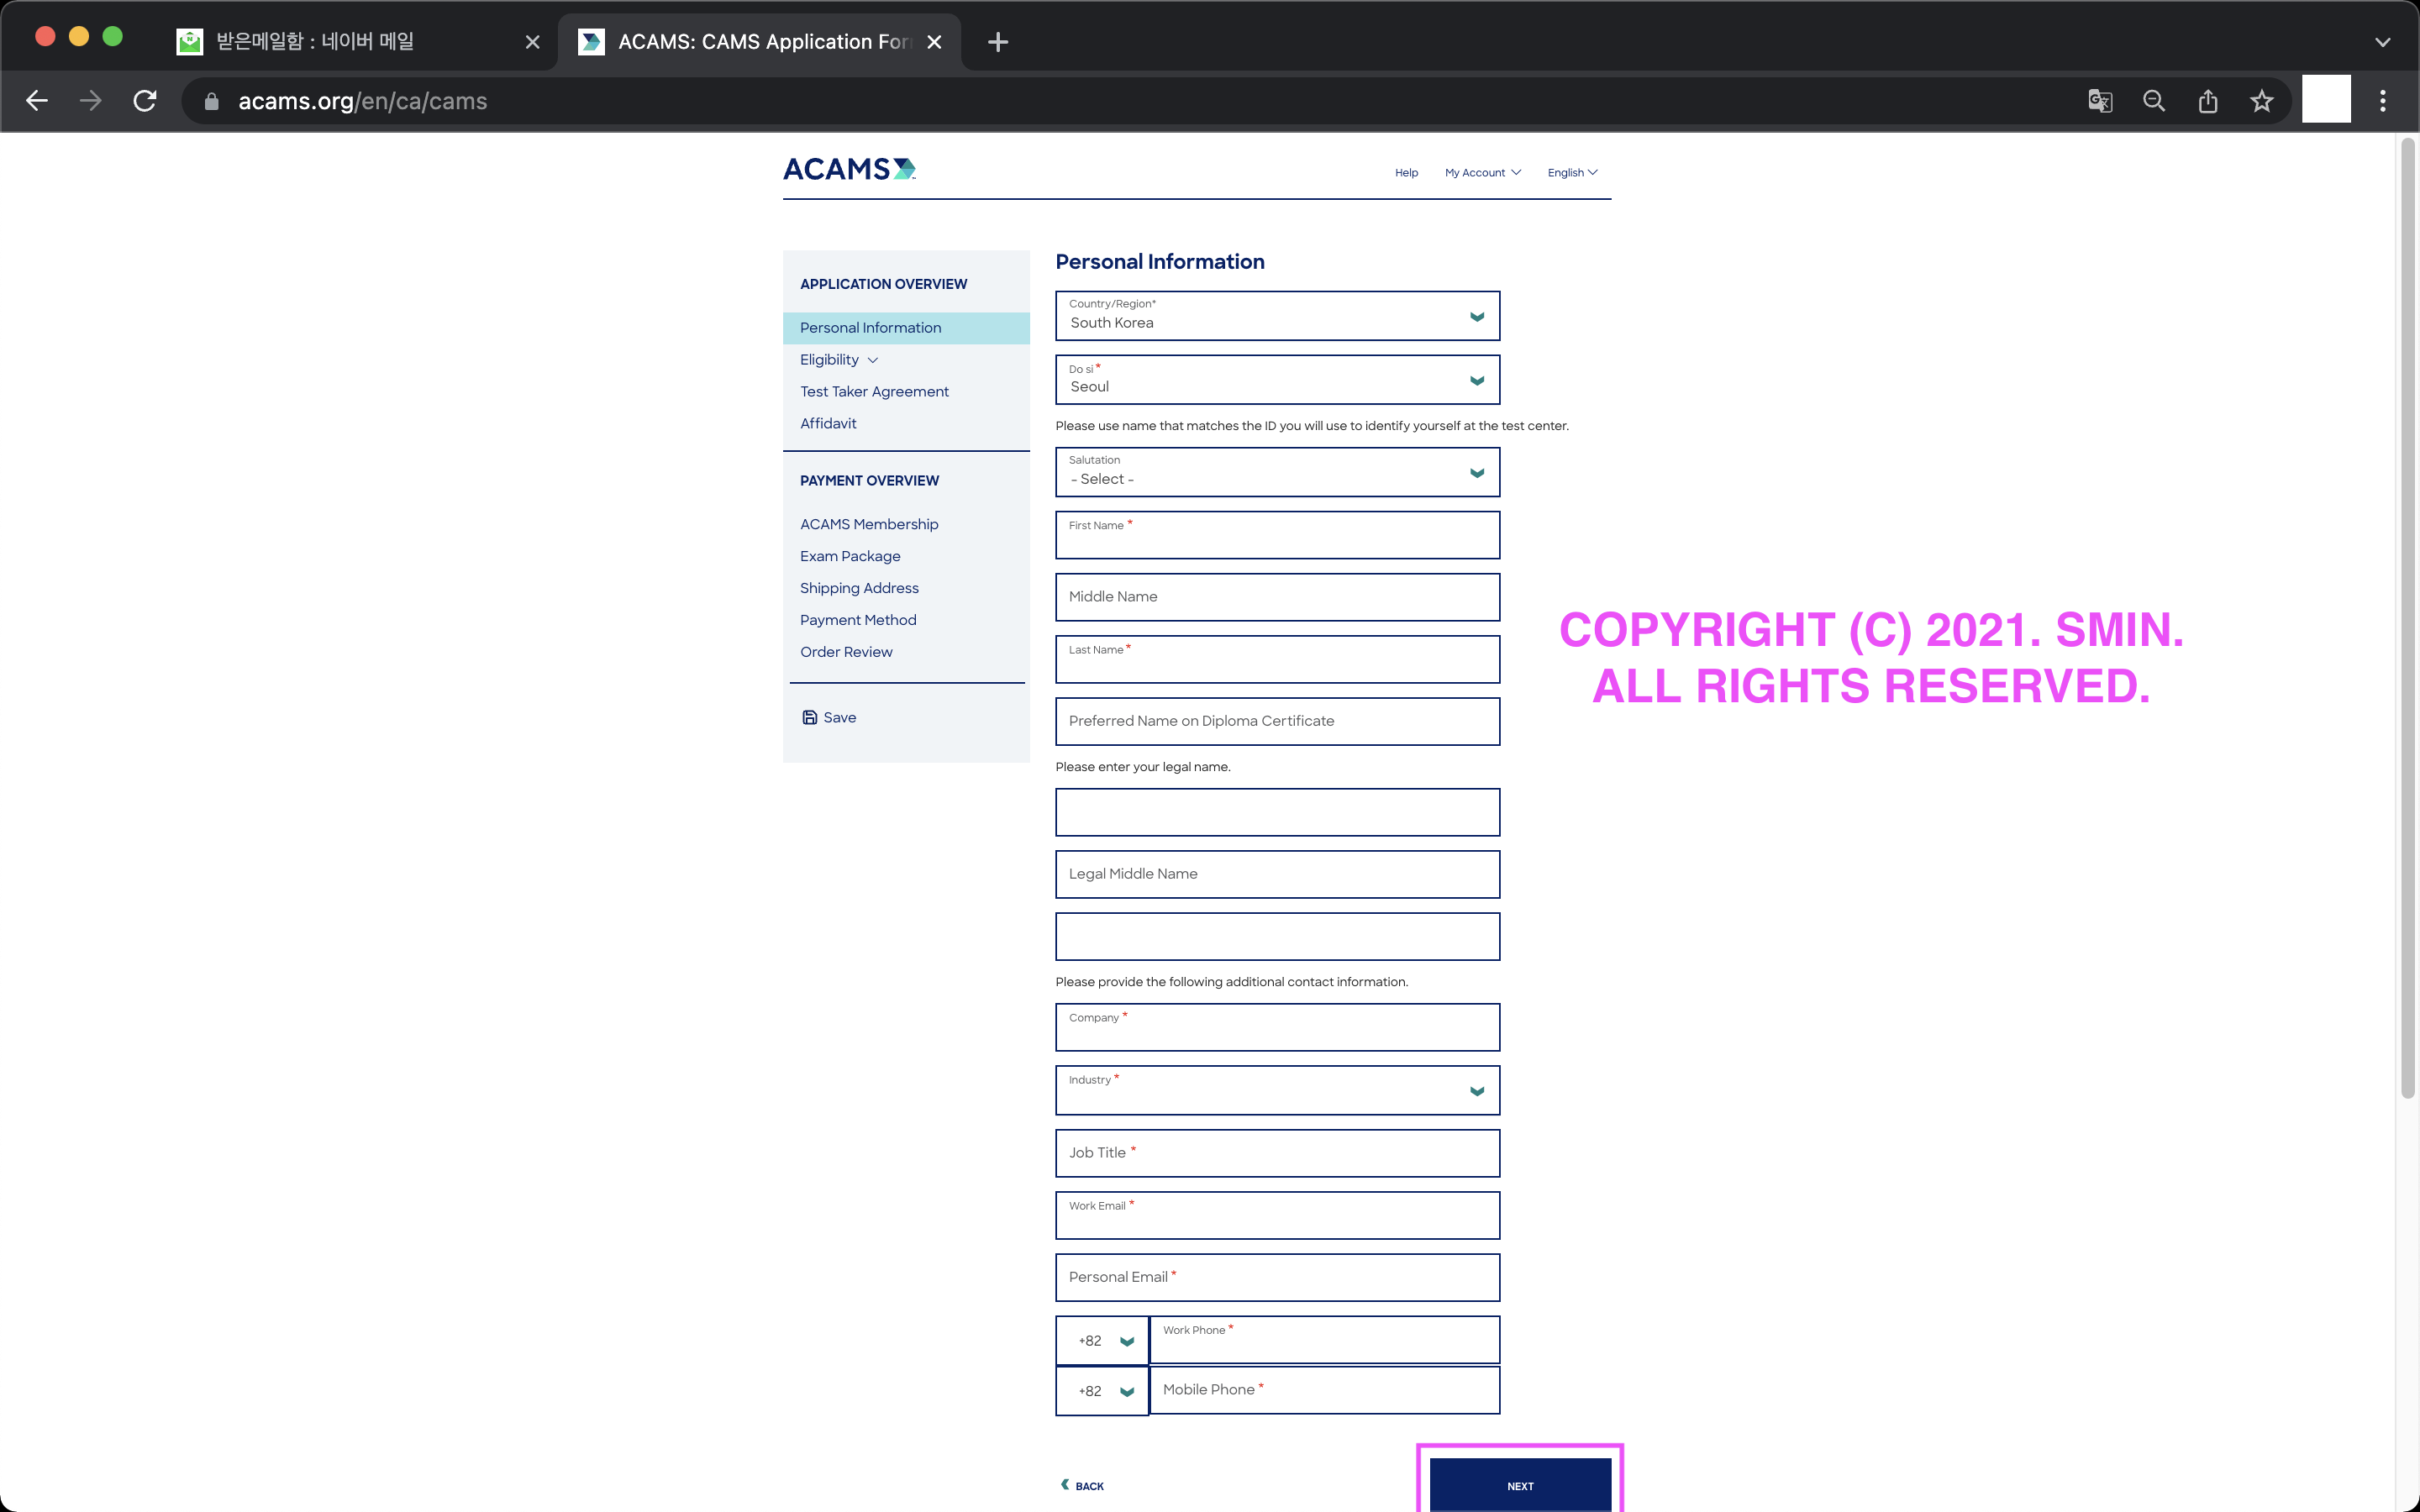Open the Salutation dropdown
This screenshot has width=2420, height=1512.
tap(1277, 472)
